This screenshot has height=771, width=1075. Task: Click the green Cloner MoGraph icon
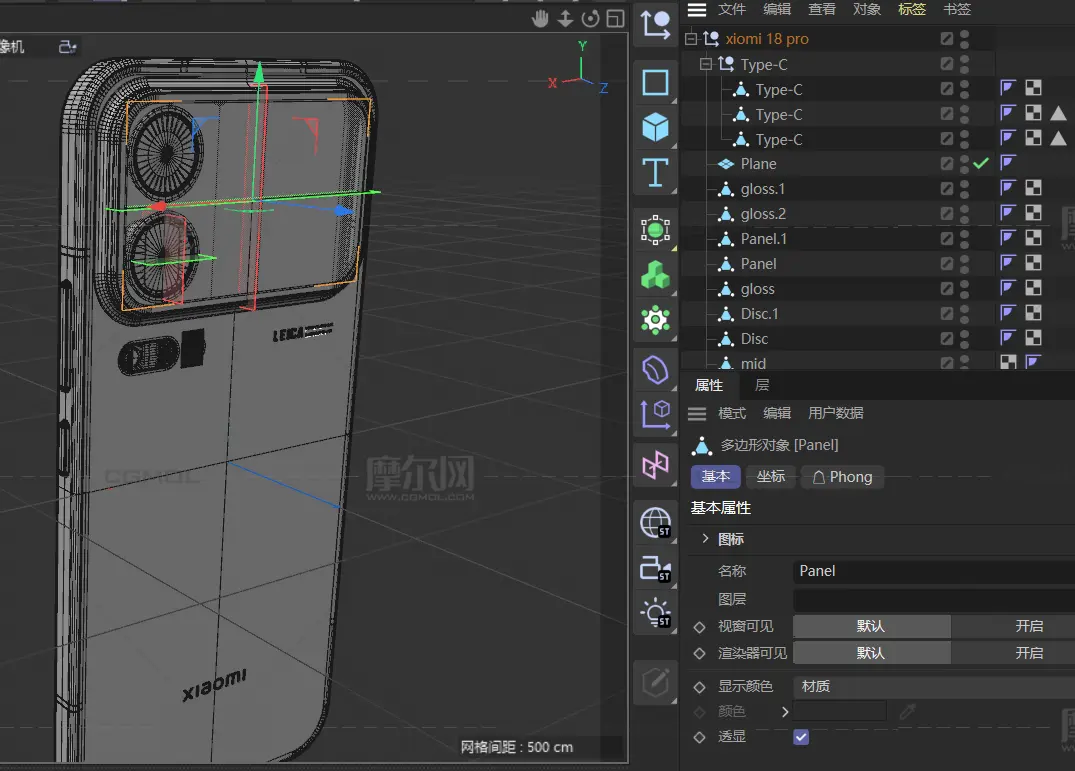coord(655,275)
